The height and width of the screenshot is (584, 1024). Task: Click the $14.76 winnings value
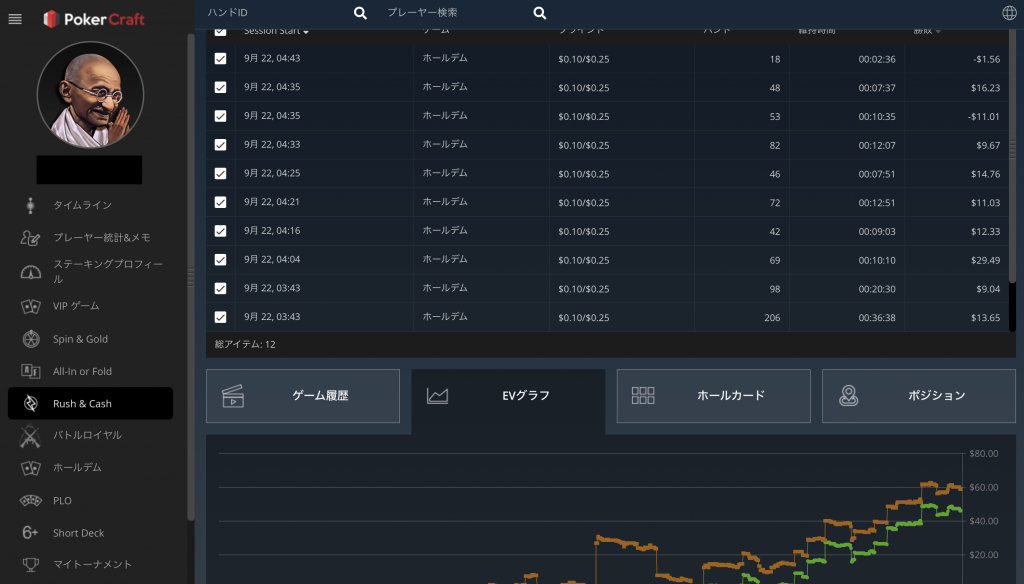coord(985,174)
